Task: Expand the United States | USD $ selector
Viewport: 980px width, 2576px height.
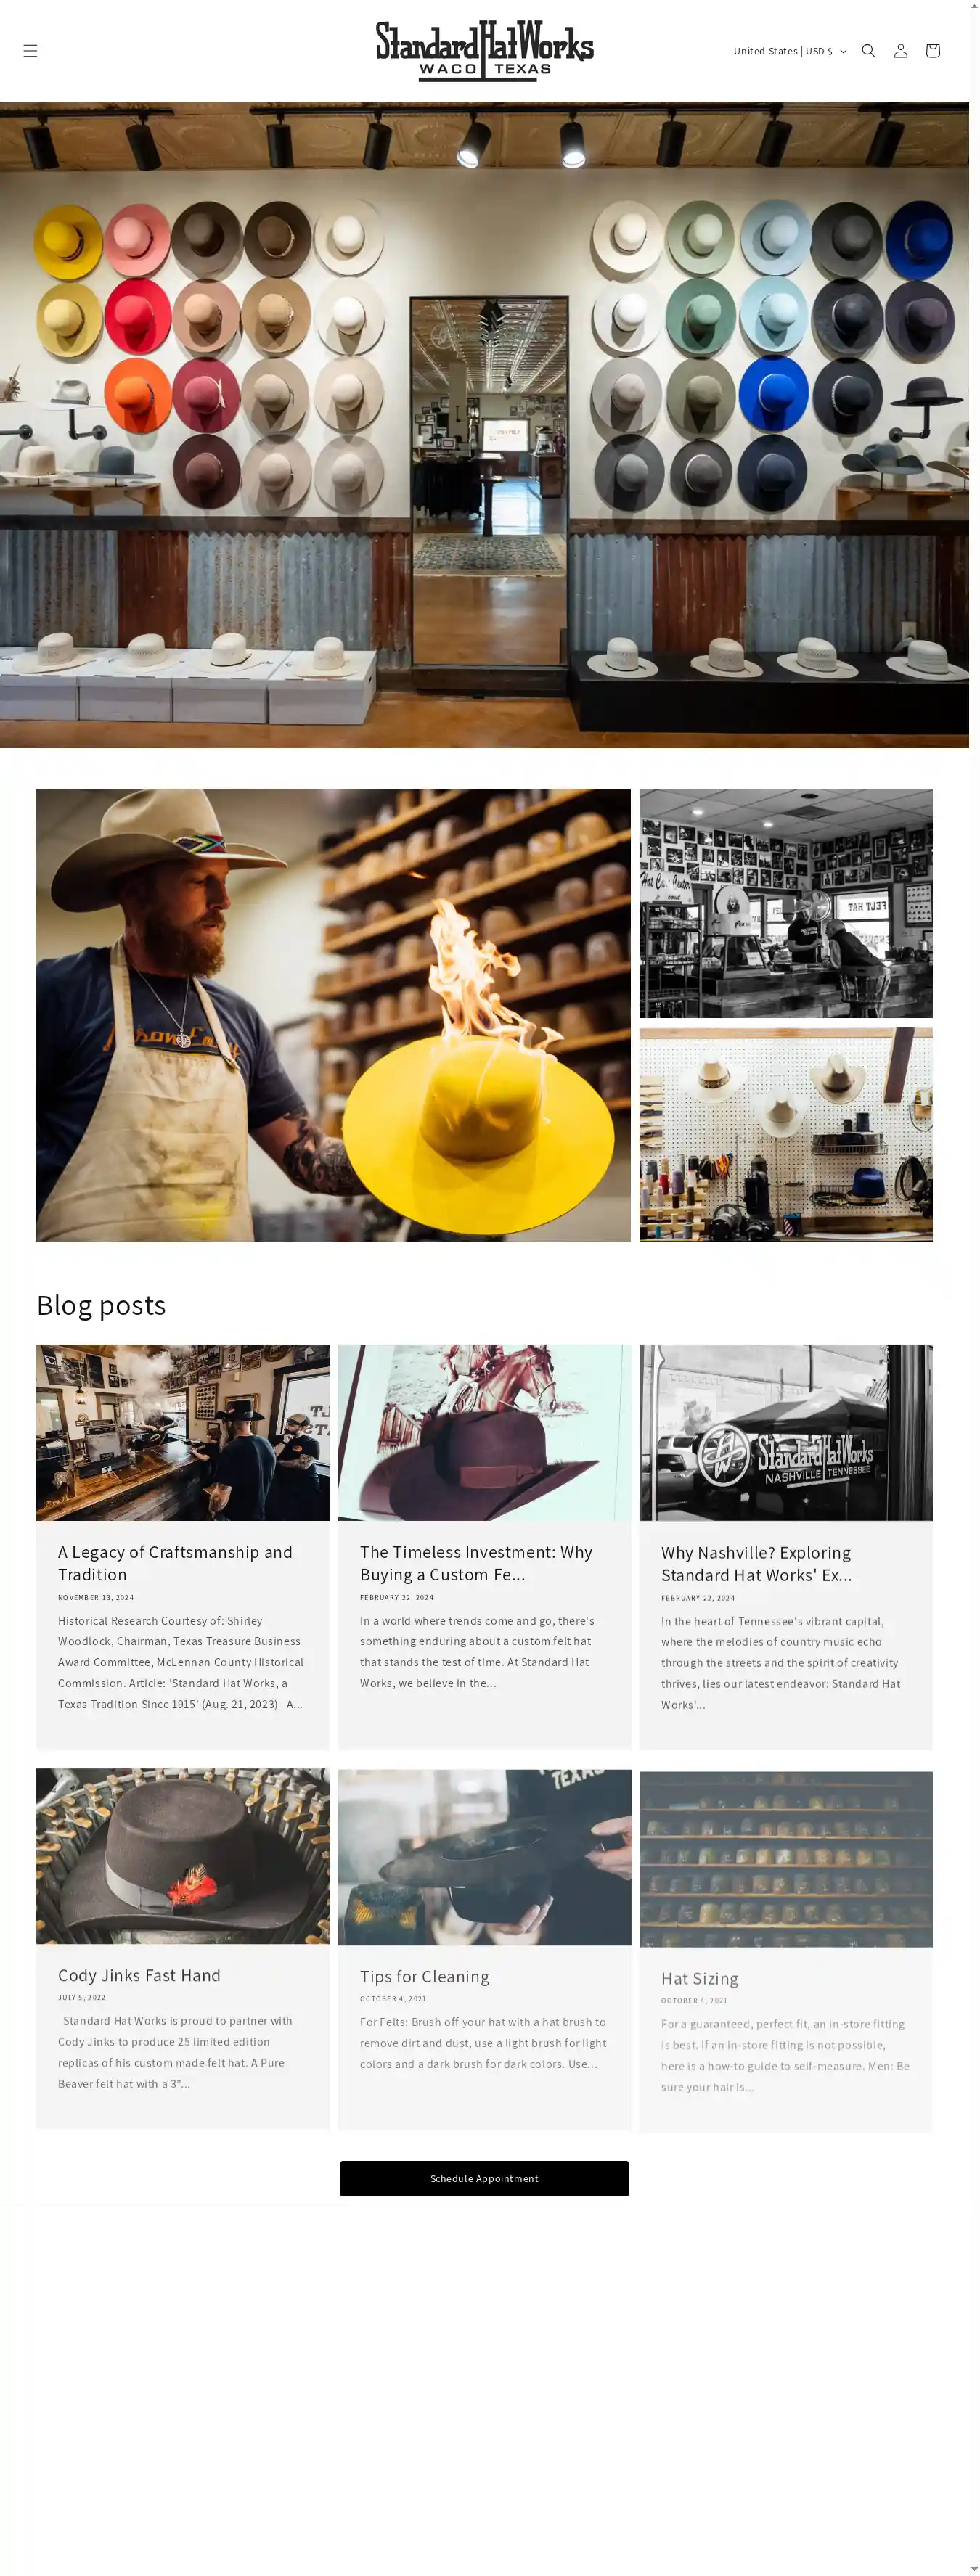Action: tap(790, 51)
